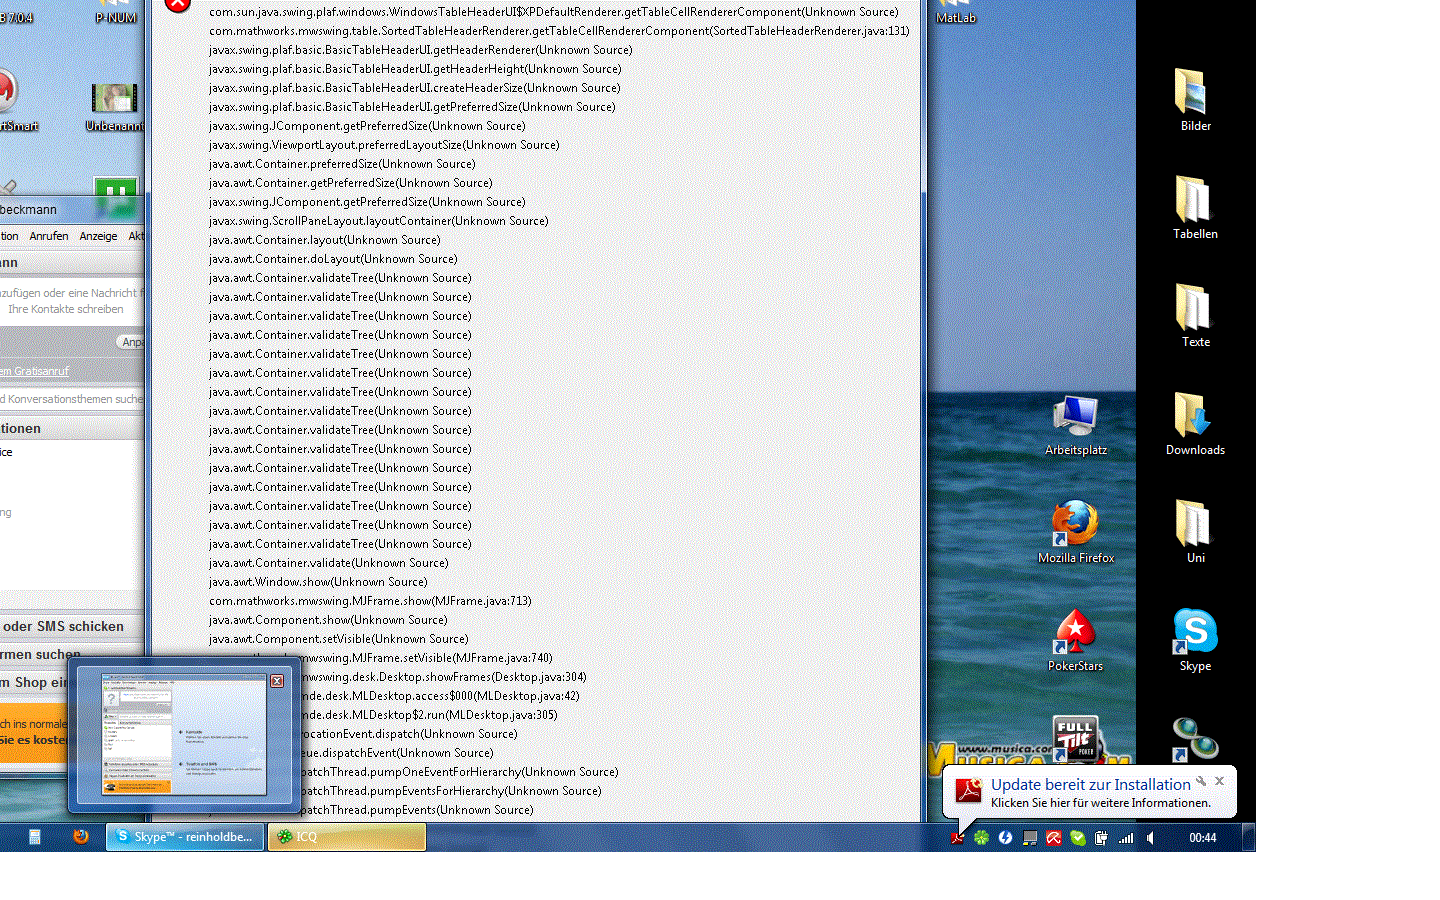Launch Mozilla Firefox from desktop shortcut
This screenshot has width=1440, height=900.
[1075, 527]
